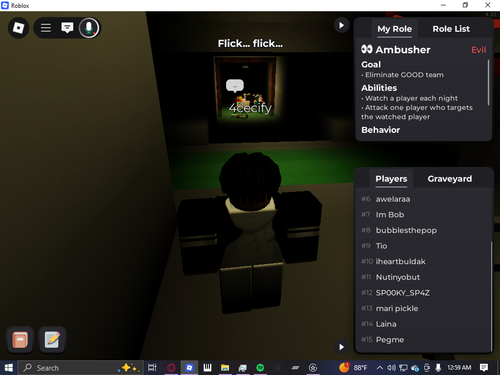Select player #15 Pegme
Image resolution: width=500 pixels, height=375 pixels.
point(423,340)
